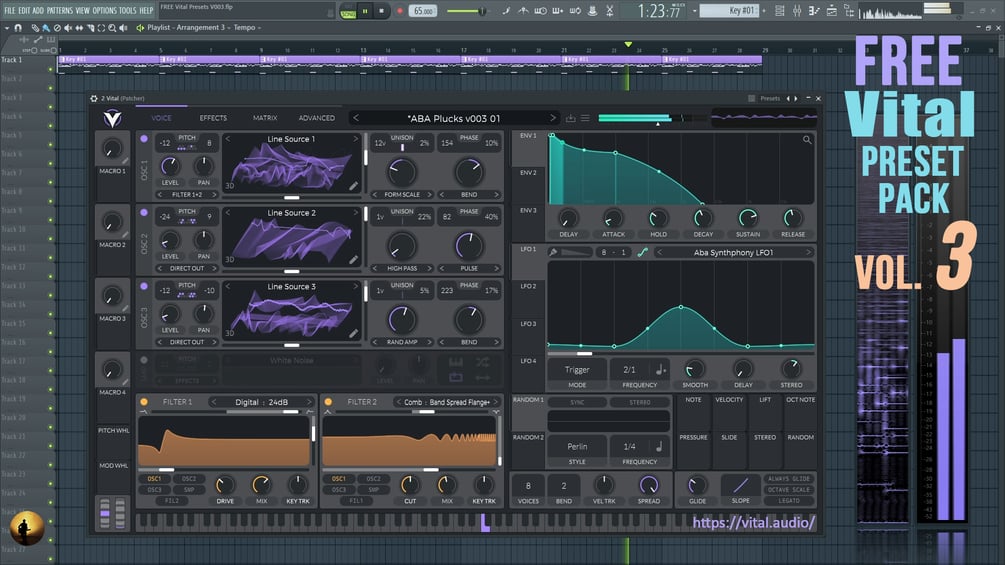The height and width of the screenshot is (565, 1005).
Task: Adjust the OSC 1 Level knob
Action: (170, 166)
